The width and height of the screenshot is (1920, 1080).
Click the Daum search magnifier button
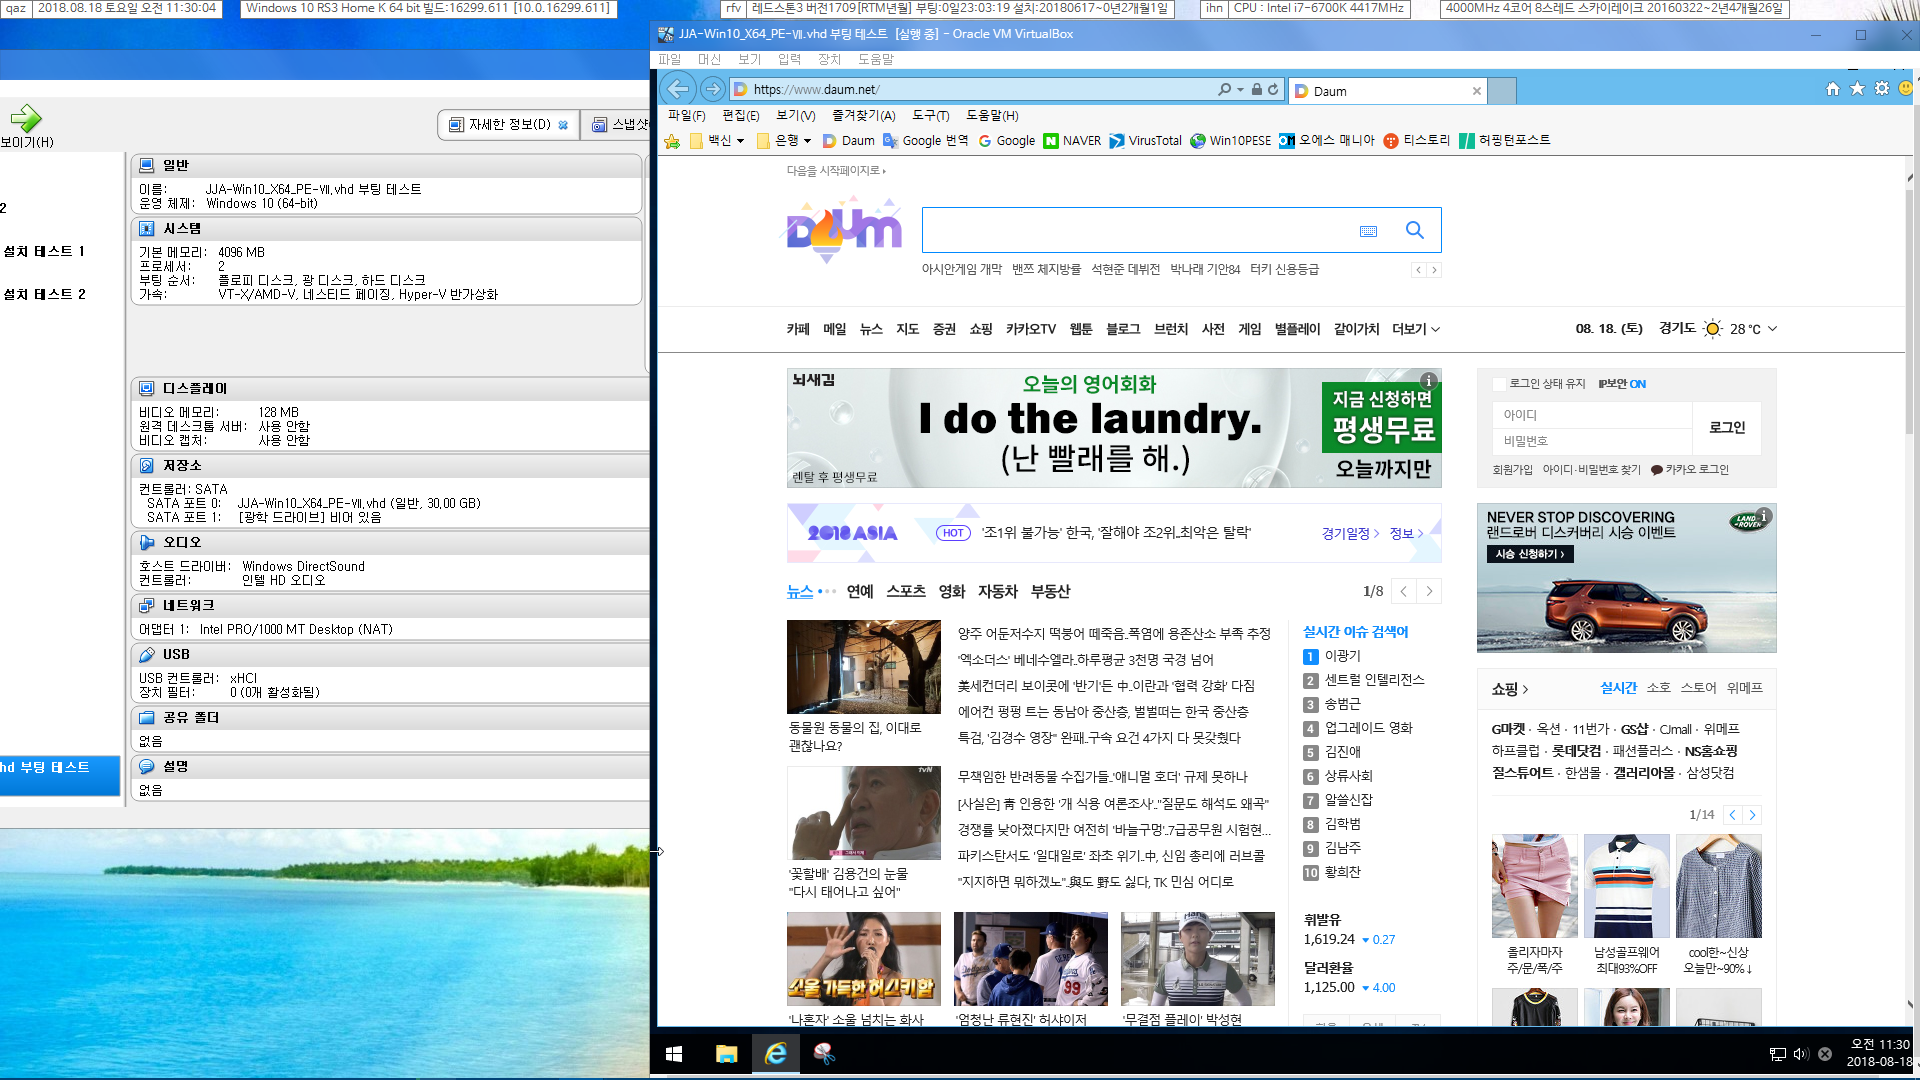(x=1415, y=230)
